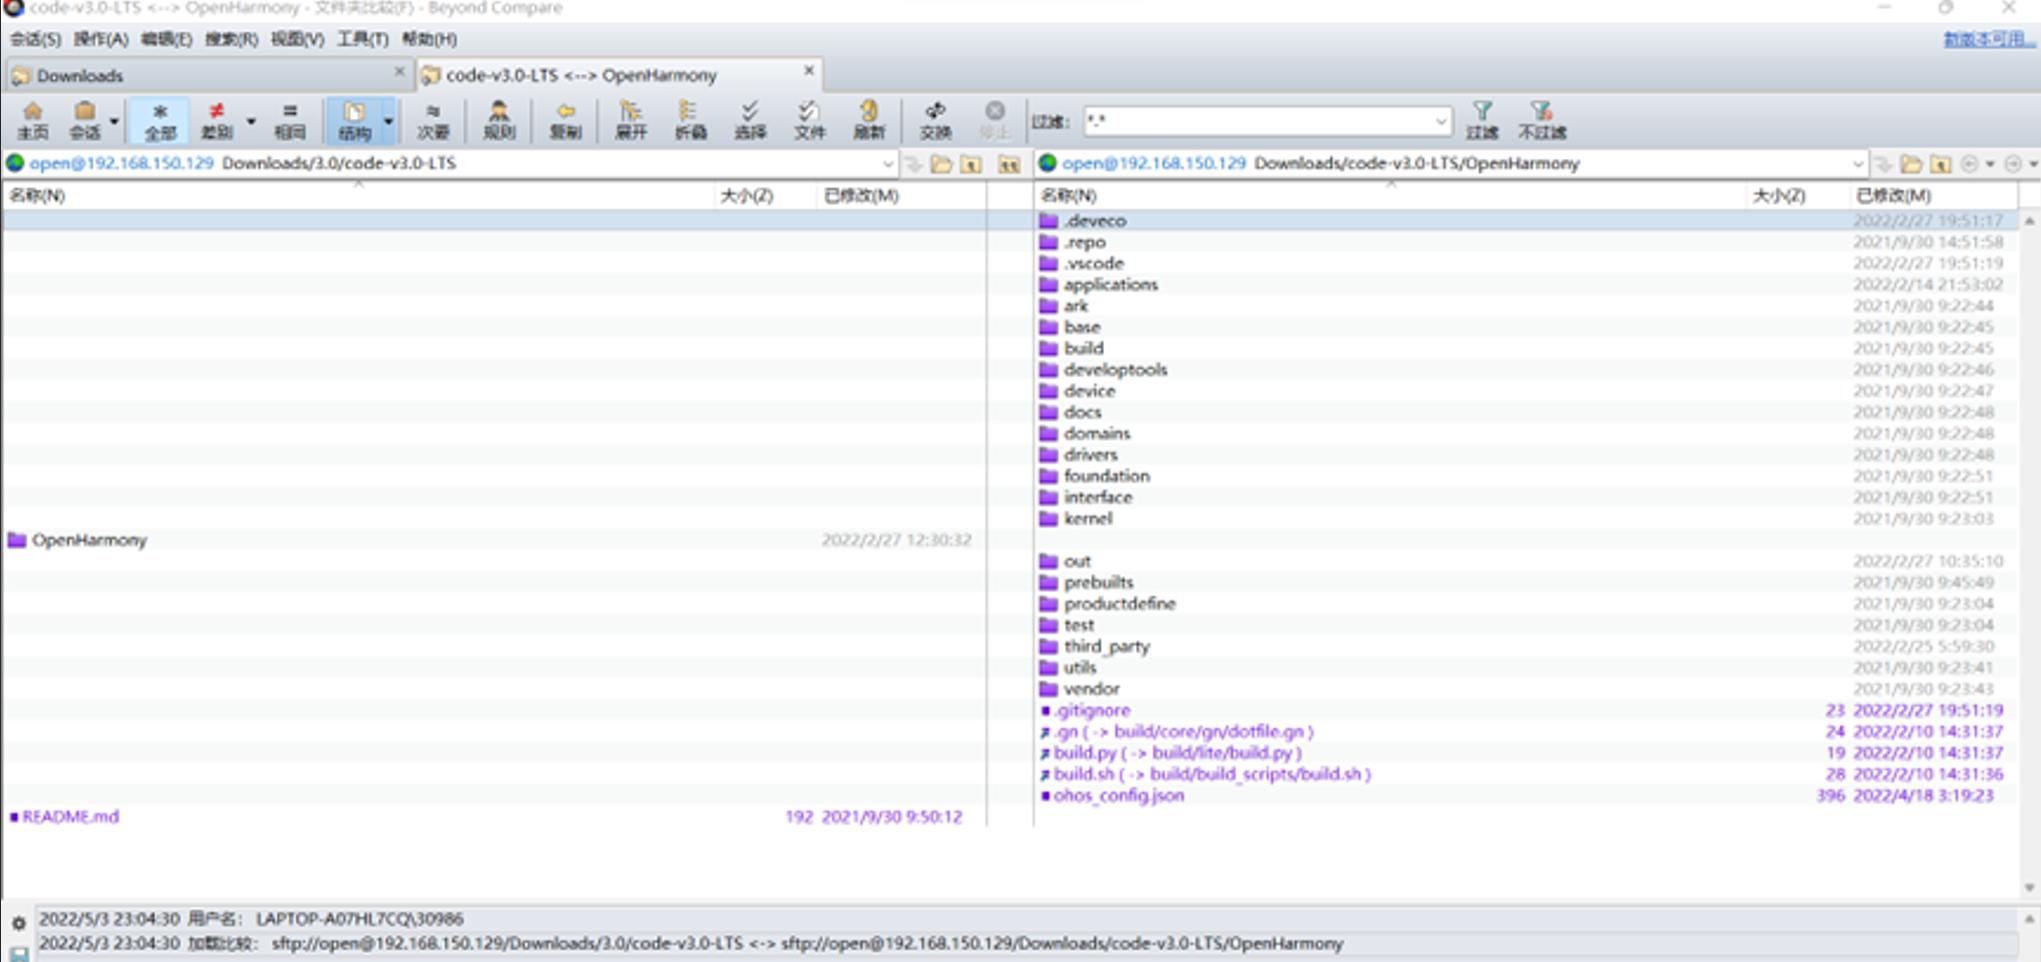Click right pane scrollbar down arrow

[x=2029, y=887]
